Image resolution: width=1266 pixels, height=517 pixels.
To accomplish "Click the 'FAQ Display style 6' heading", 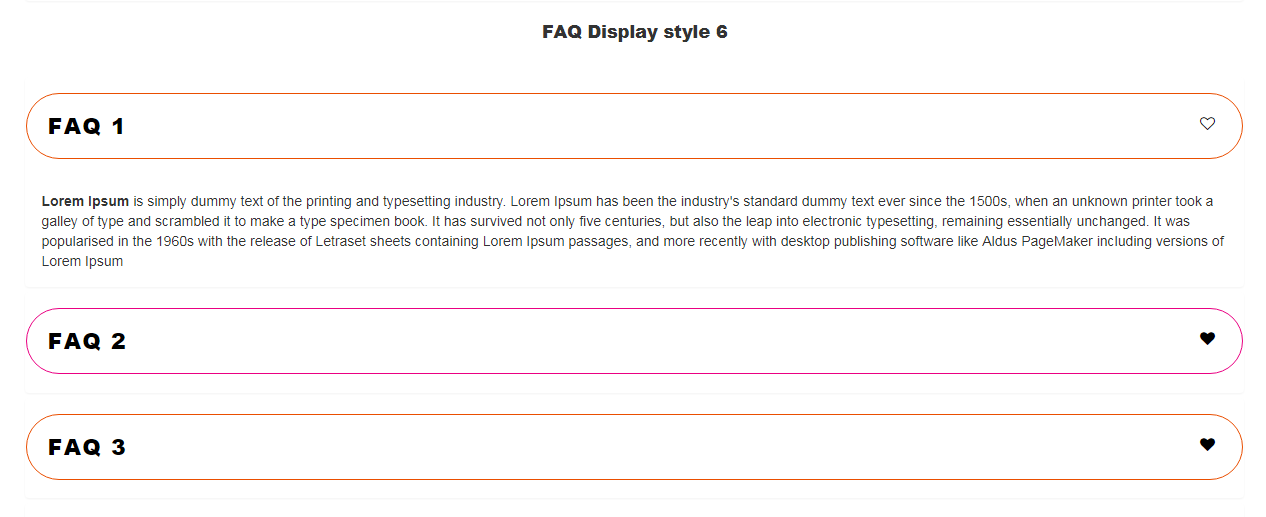I will tap(635, 32).
